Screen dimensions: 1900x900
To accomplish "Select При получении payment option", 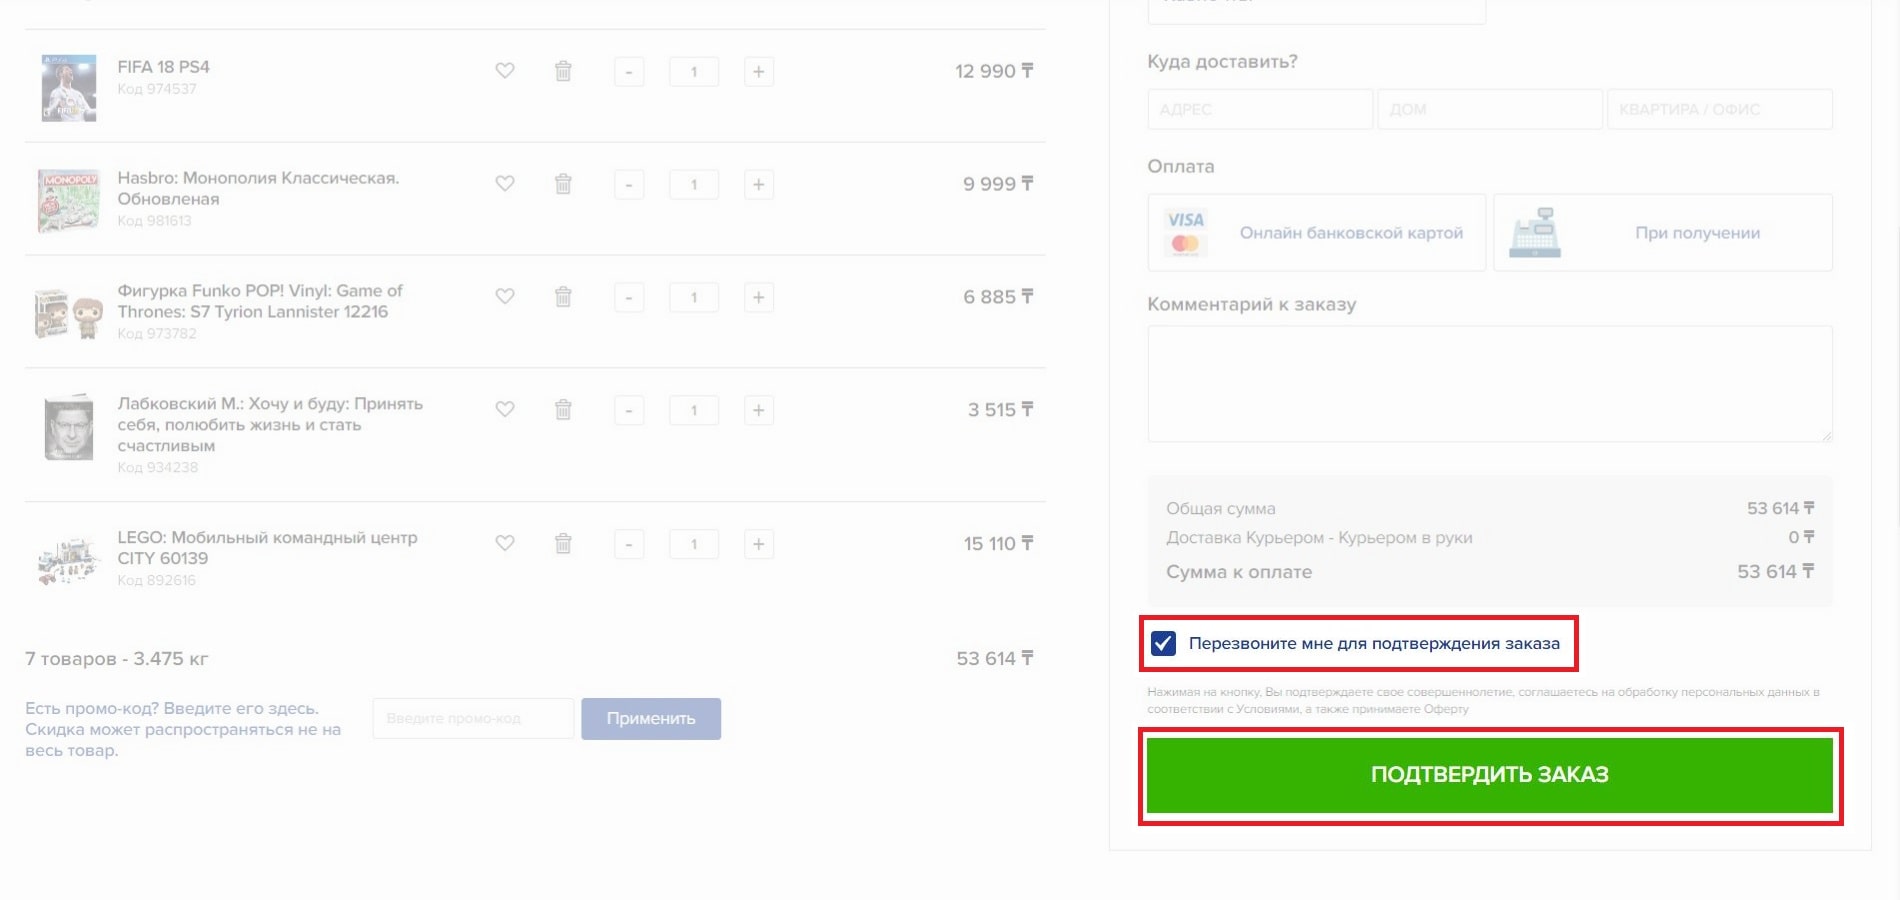I will click(1663, 233).
